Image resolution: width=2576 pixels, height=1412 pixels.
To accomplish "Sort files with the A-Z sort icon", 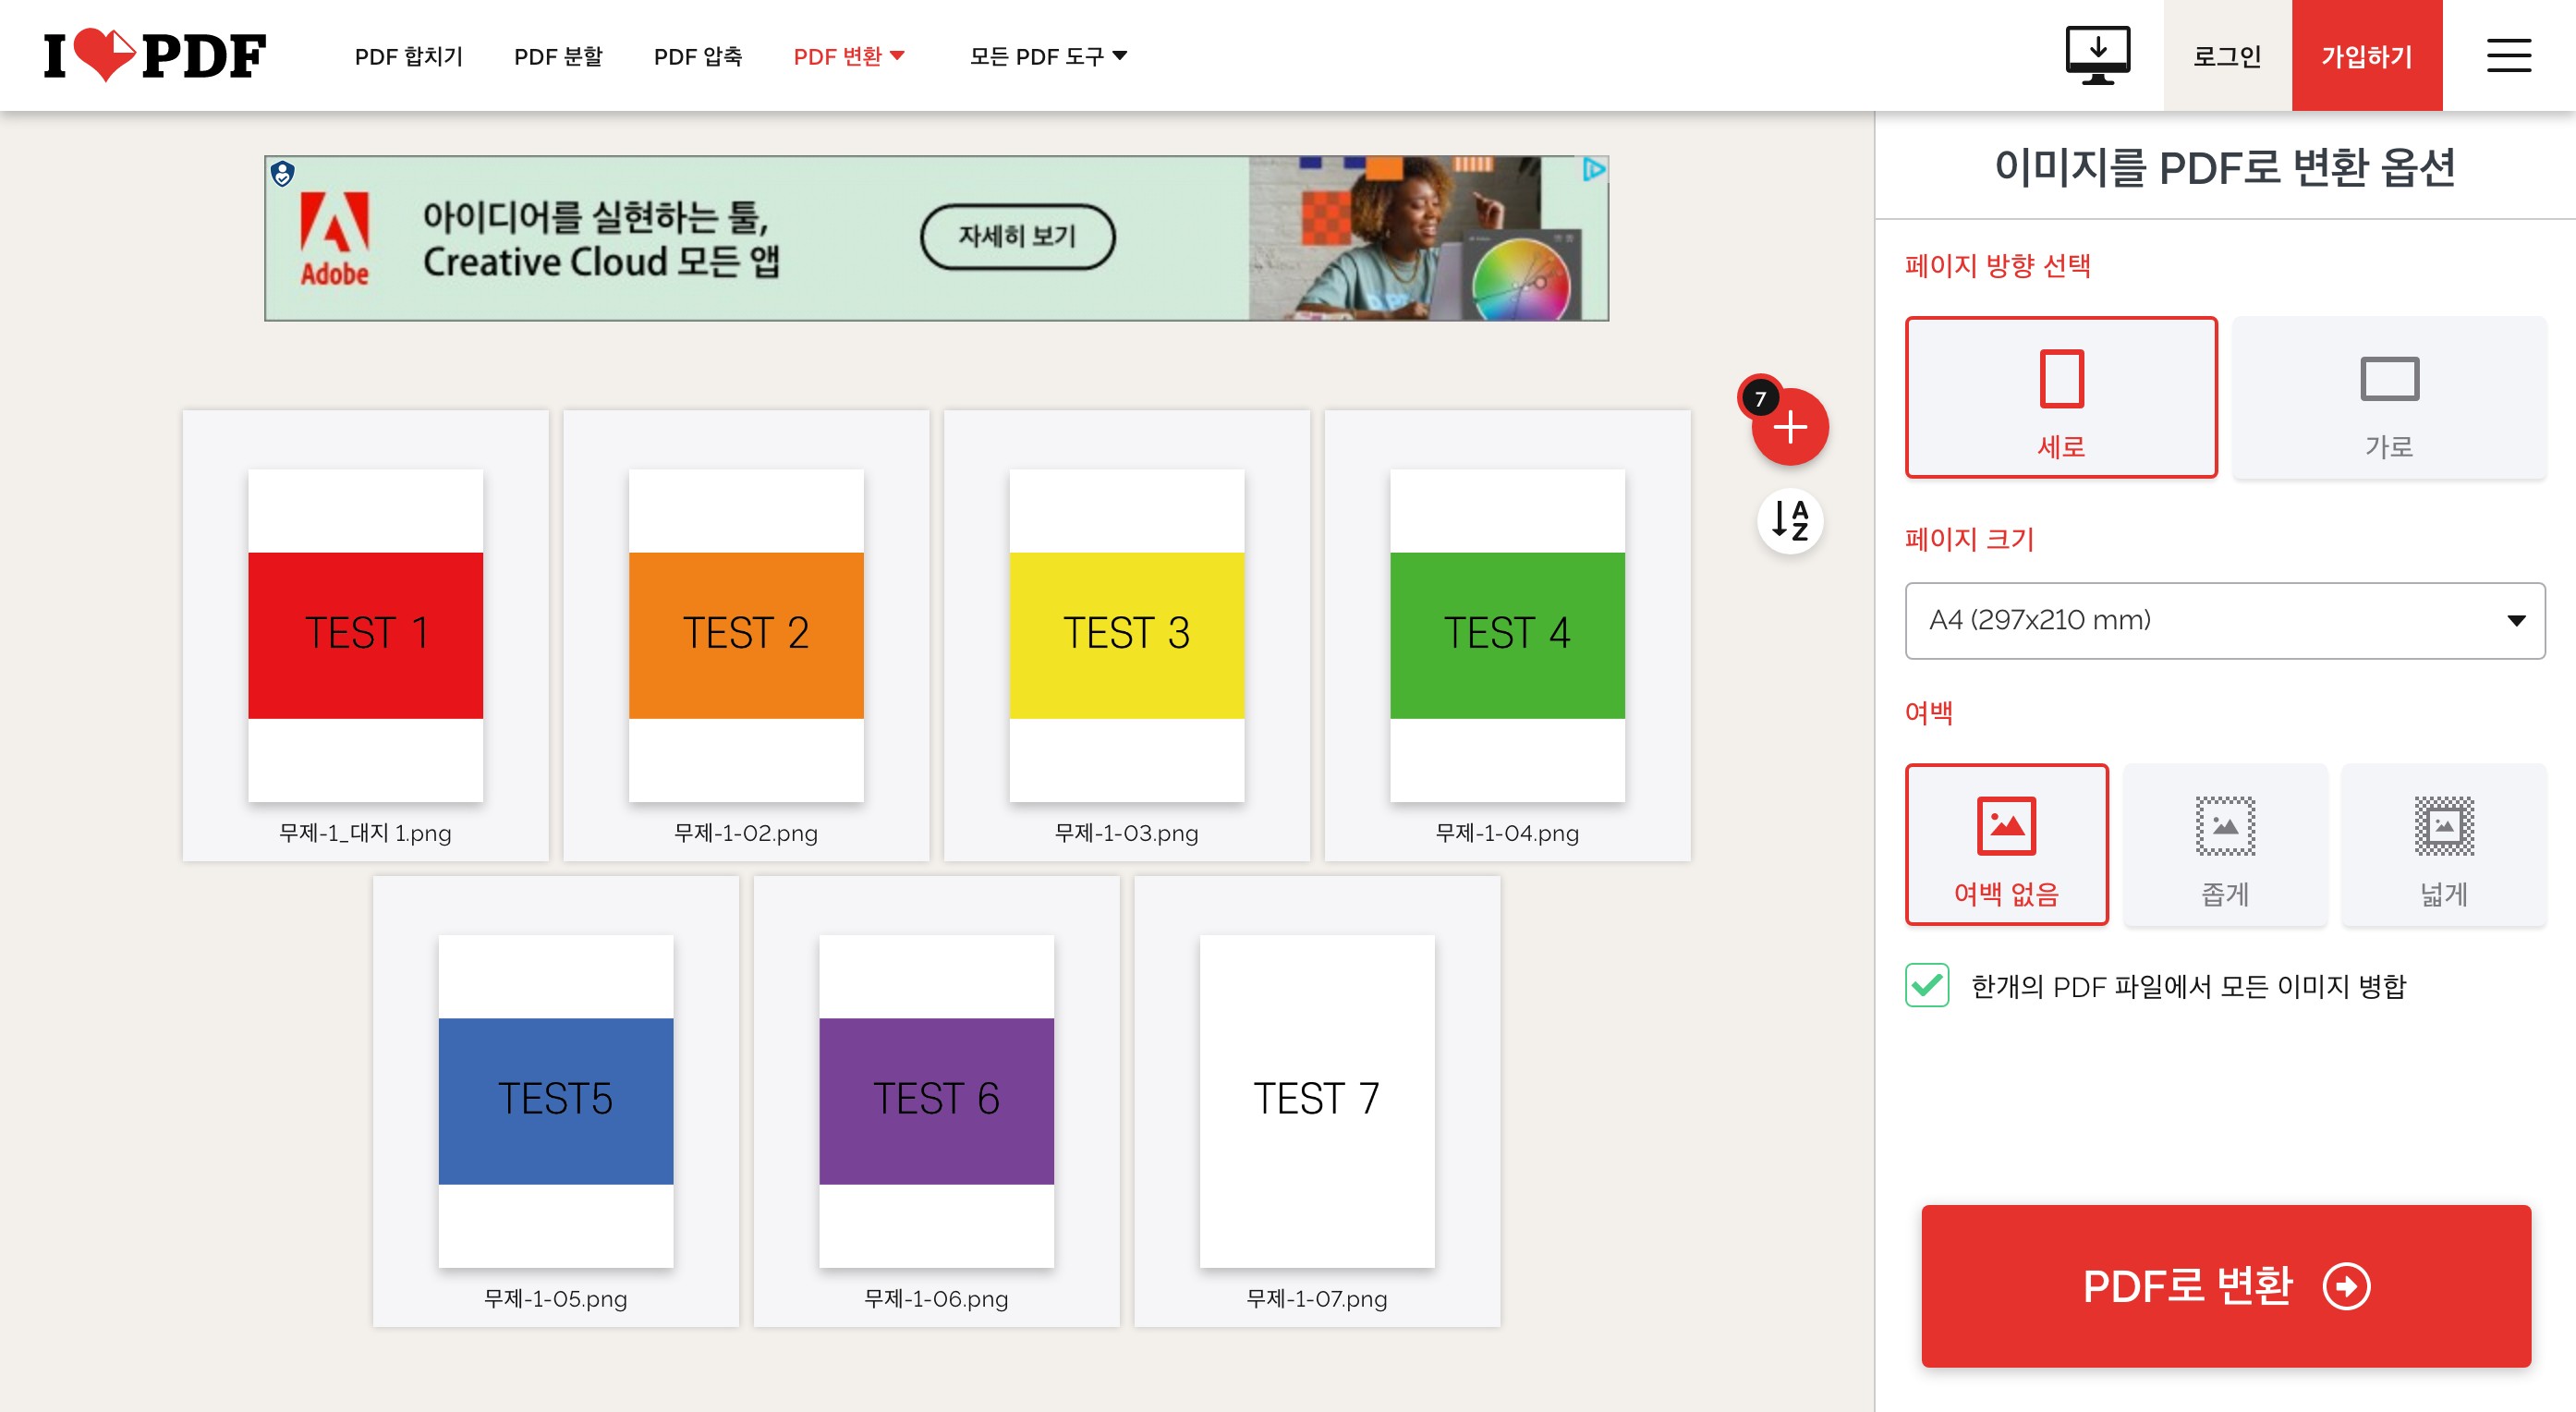I will 1789,520.
